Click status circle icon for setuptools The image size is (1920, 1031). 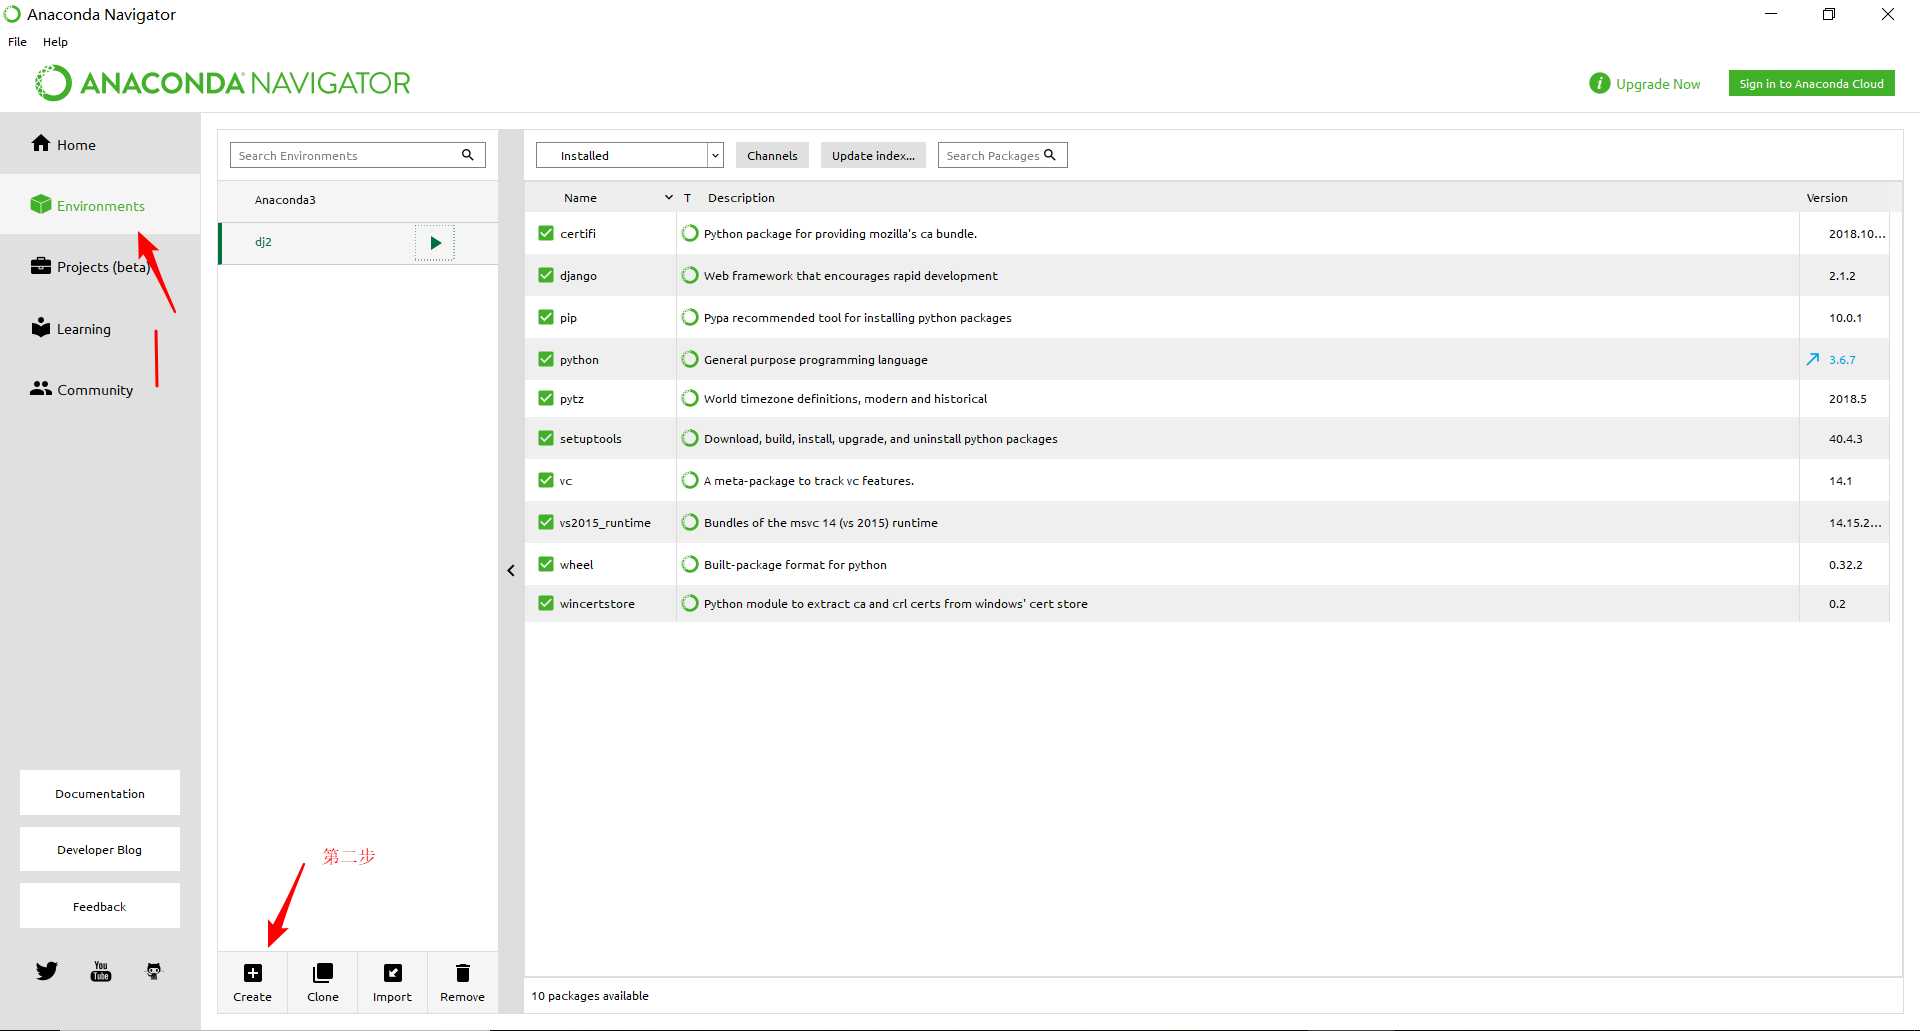point(690,438)
